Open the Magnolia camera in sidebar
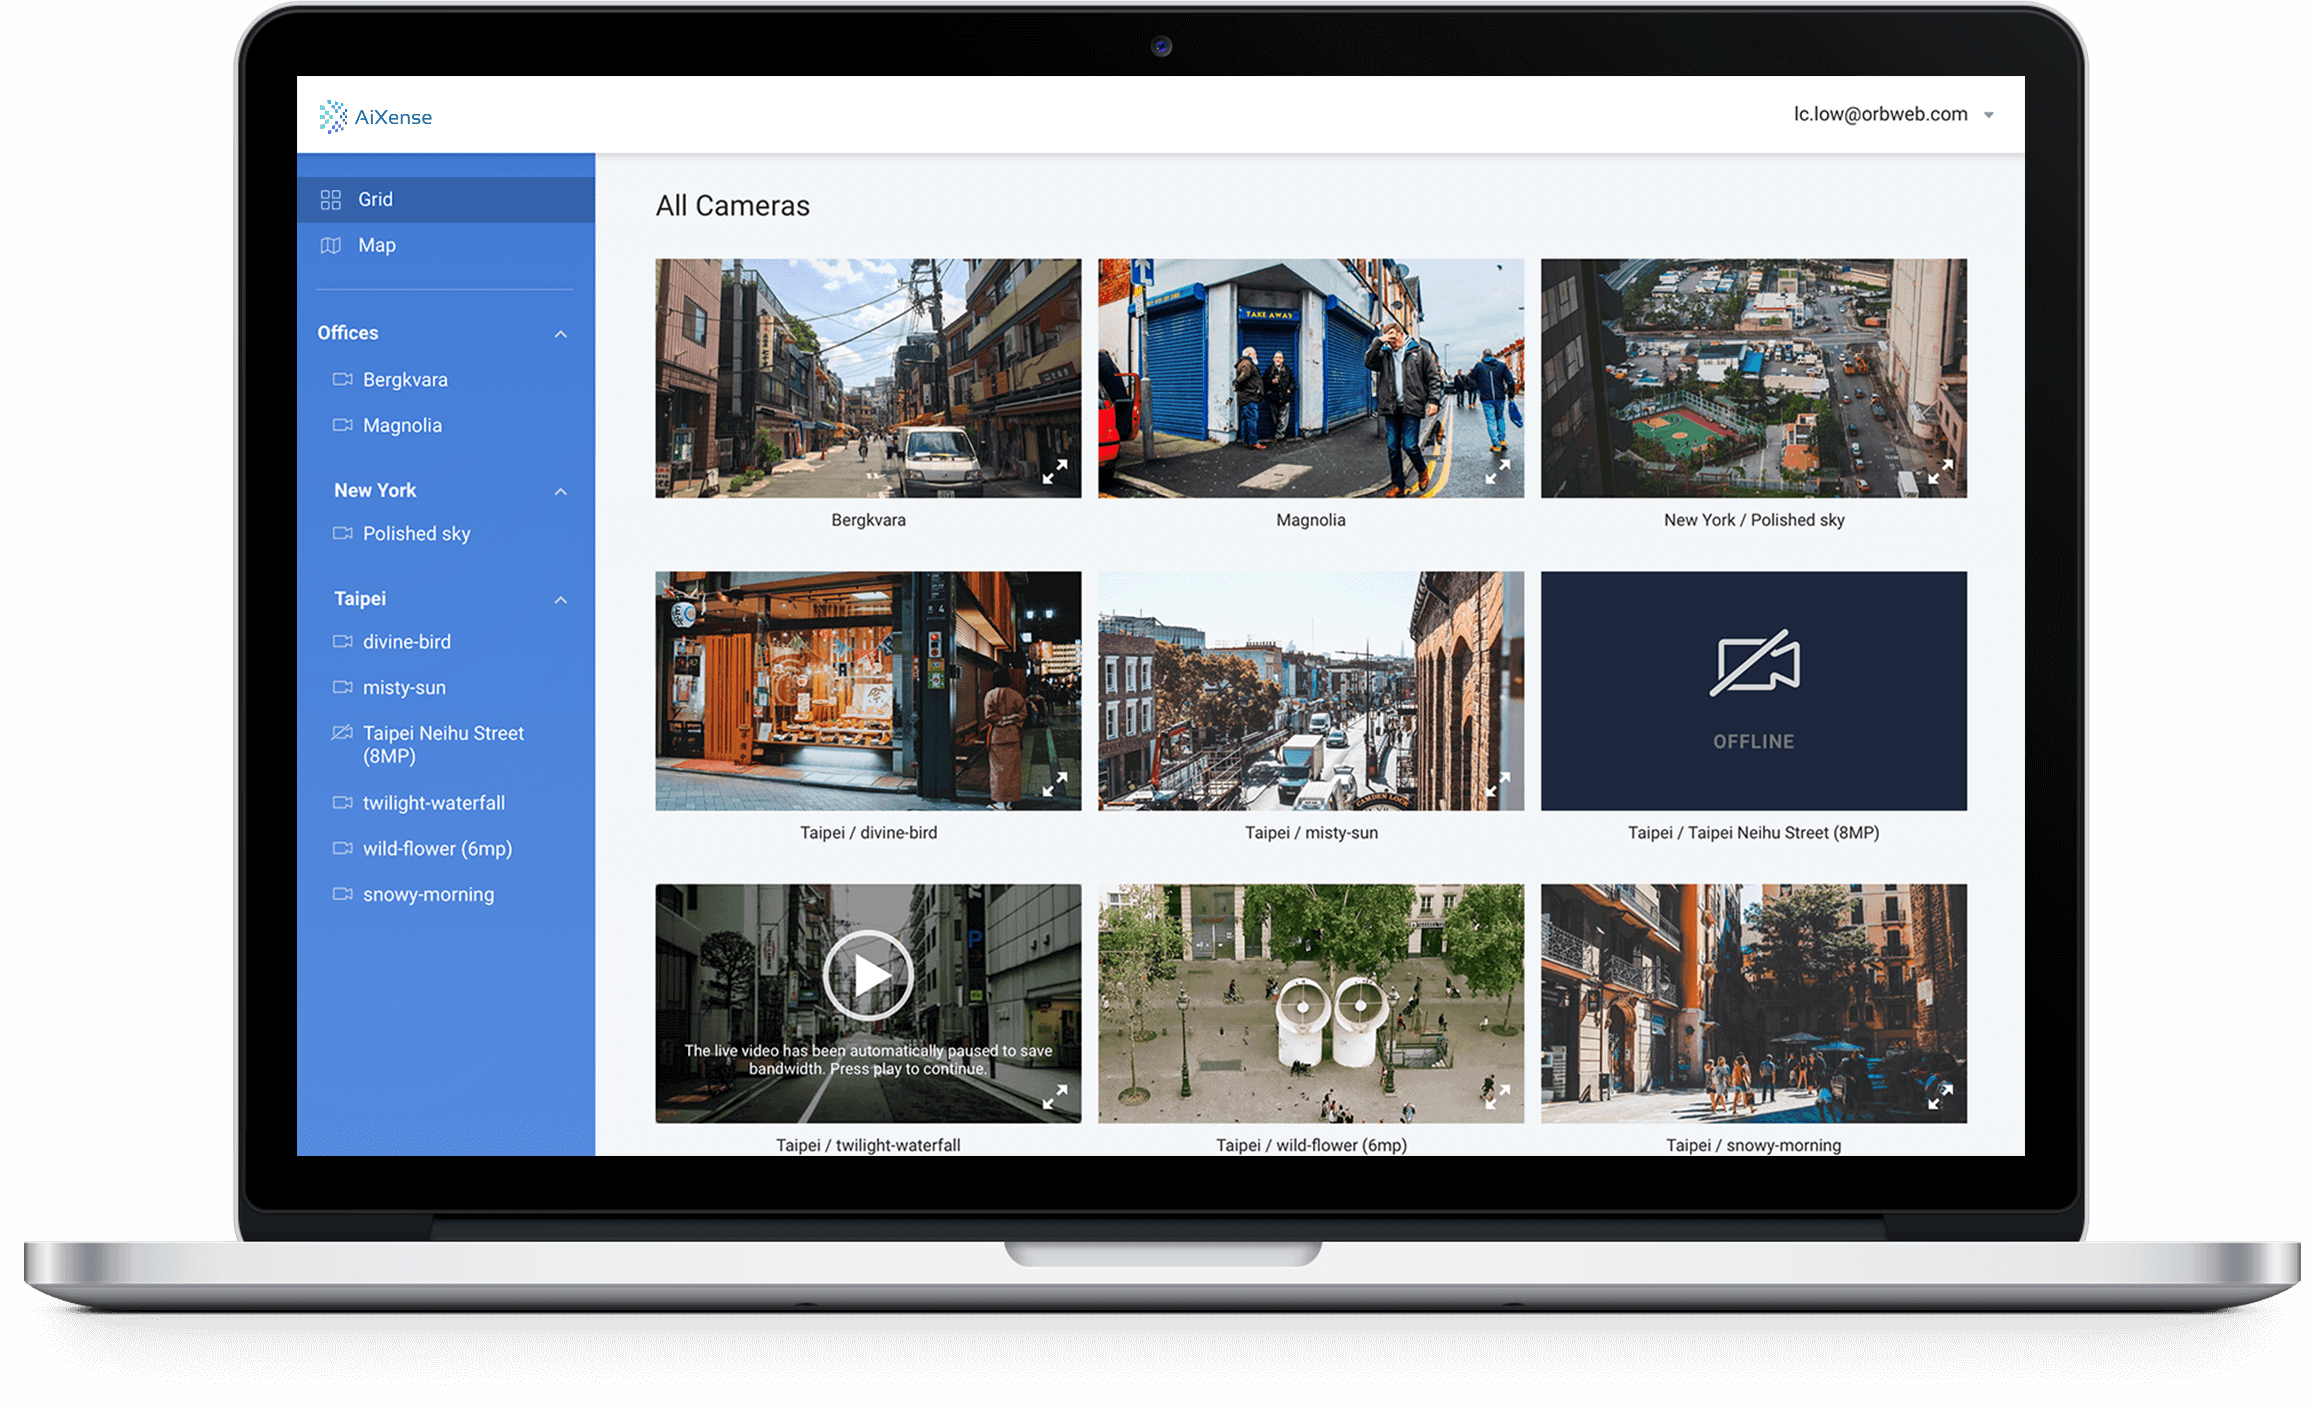 [402, 425]
